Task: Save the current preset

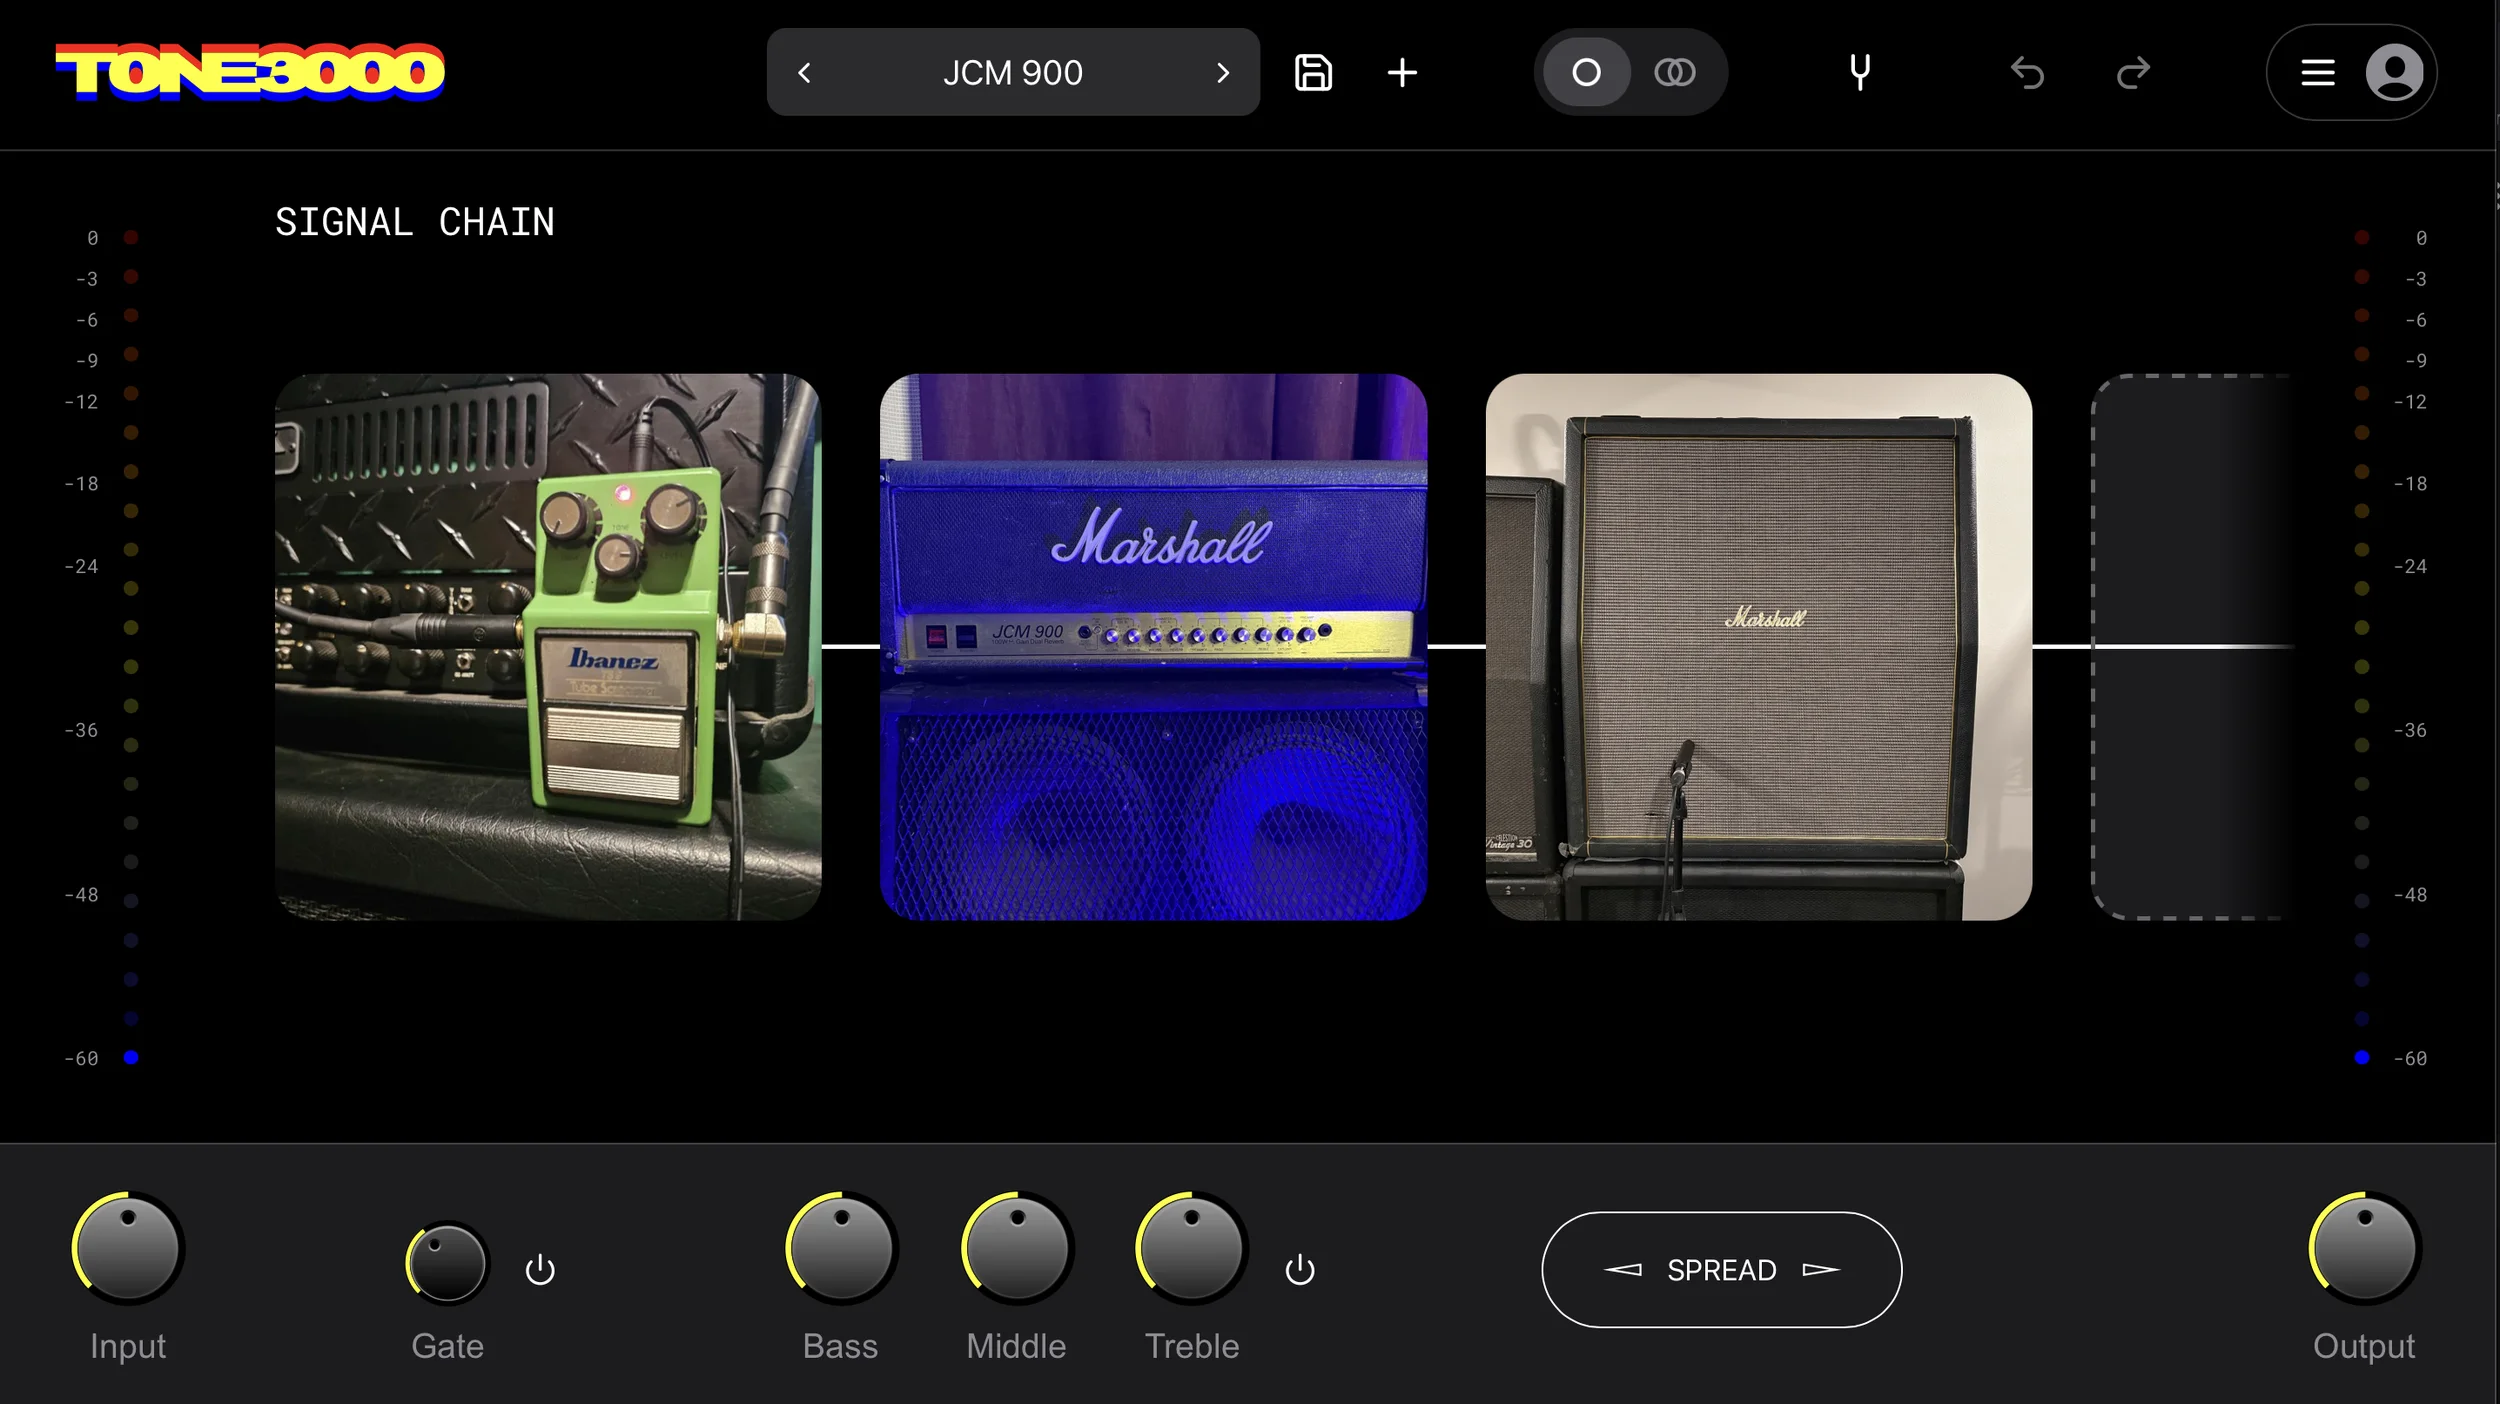Action: 1313,73
